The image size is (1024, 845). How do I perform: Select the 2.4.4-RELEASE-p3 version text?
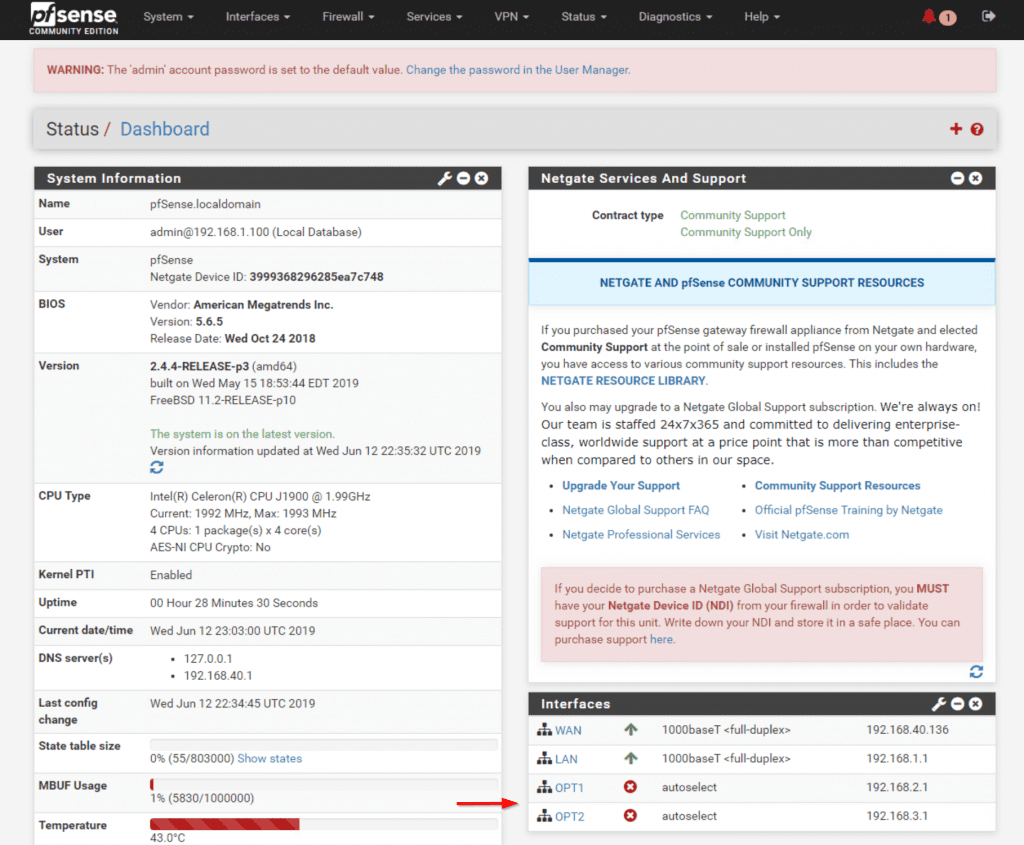(x=199, y=366)
